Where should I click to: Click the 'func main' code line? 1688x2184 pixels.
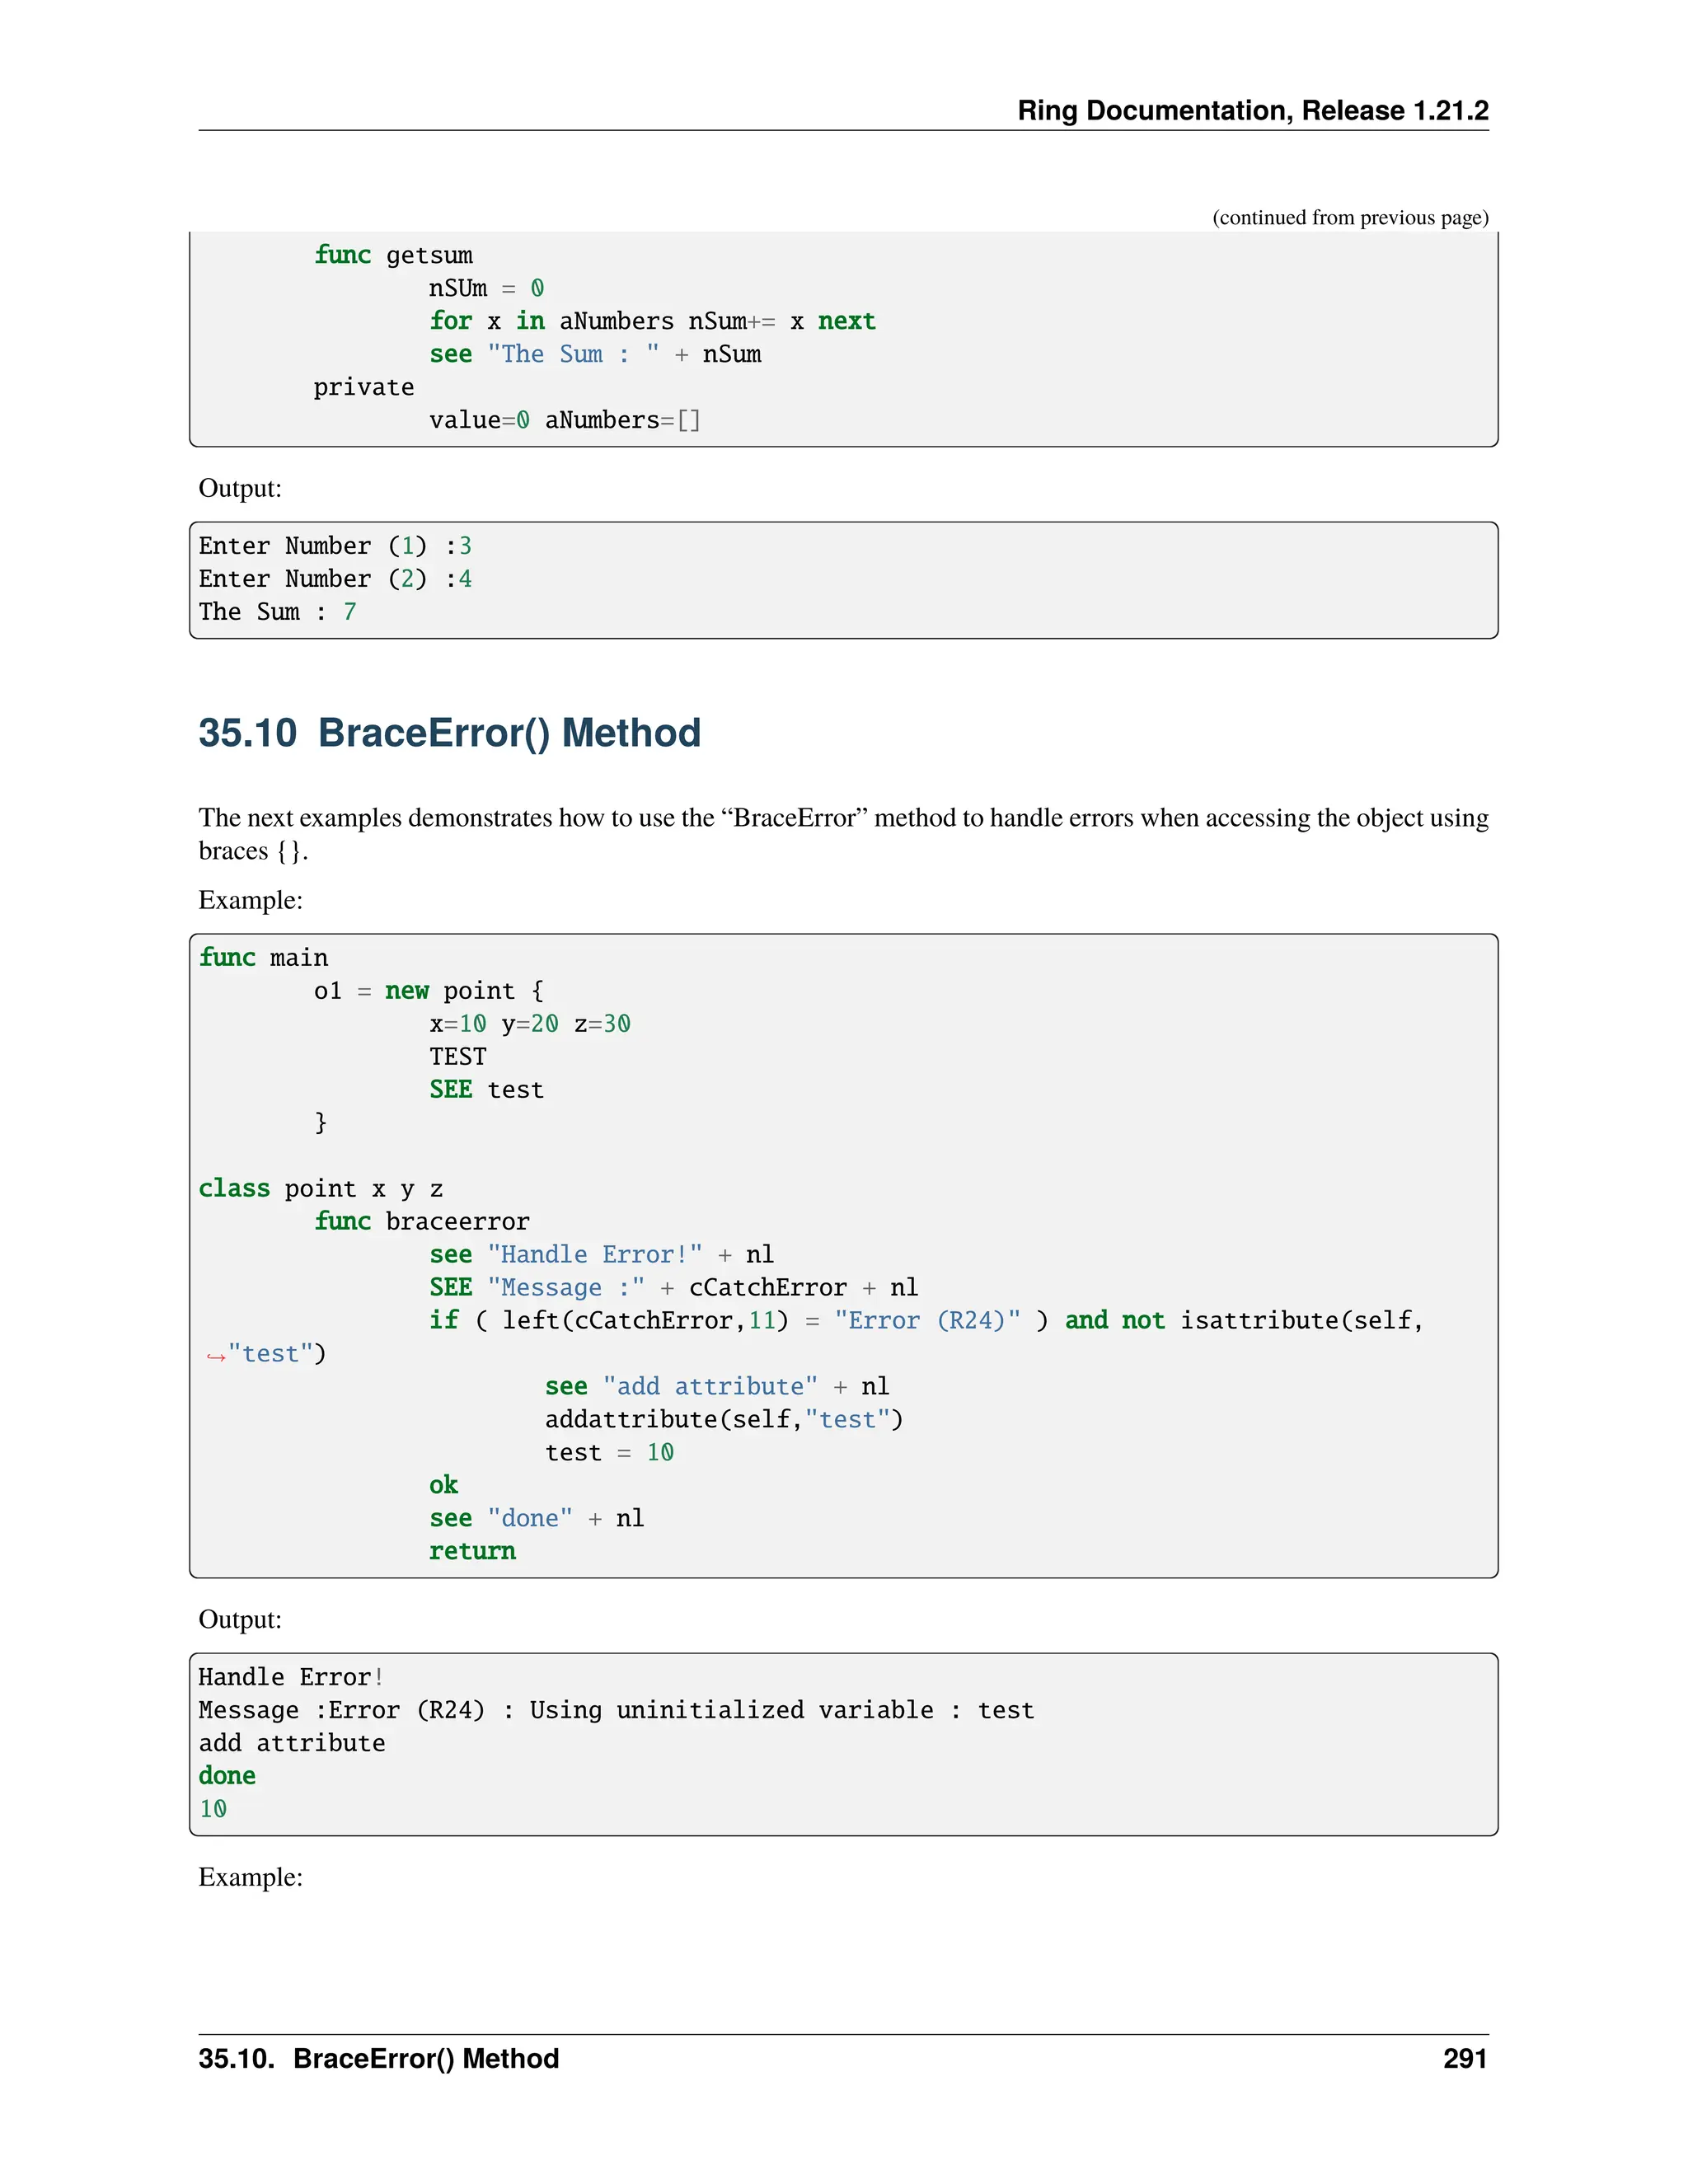tap(263, 958)
